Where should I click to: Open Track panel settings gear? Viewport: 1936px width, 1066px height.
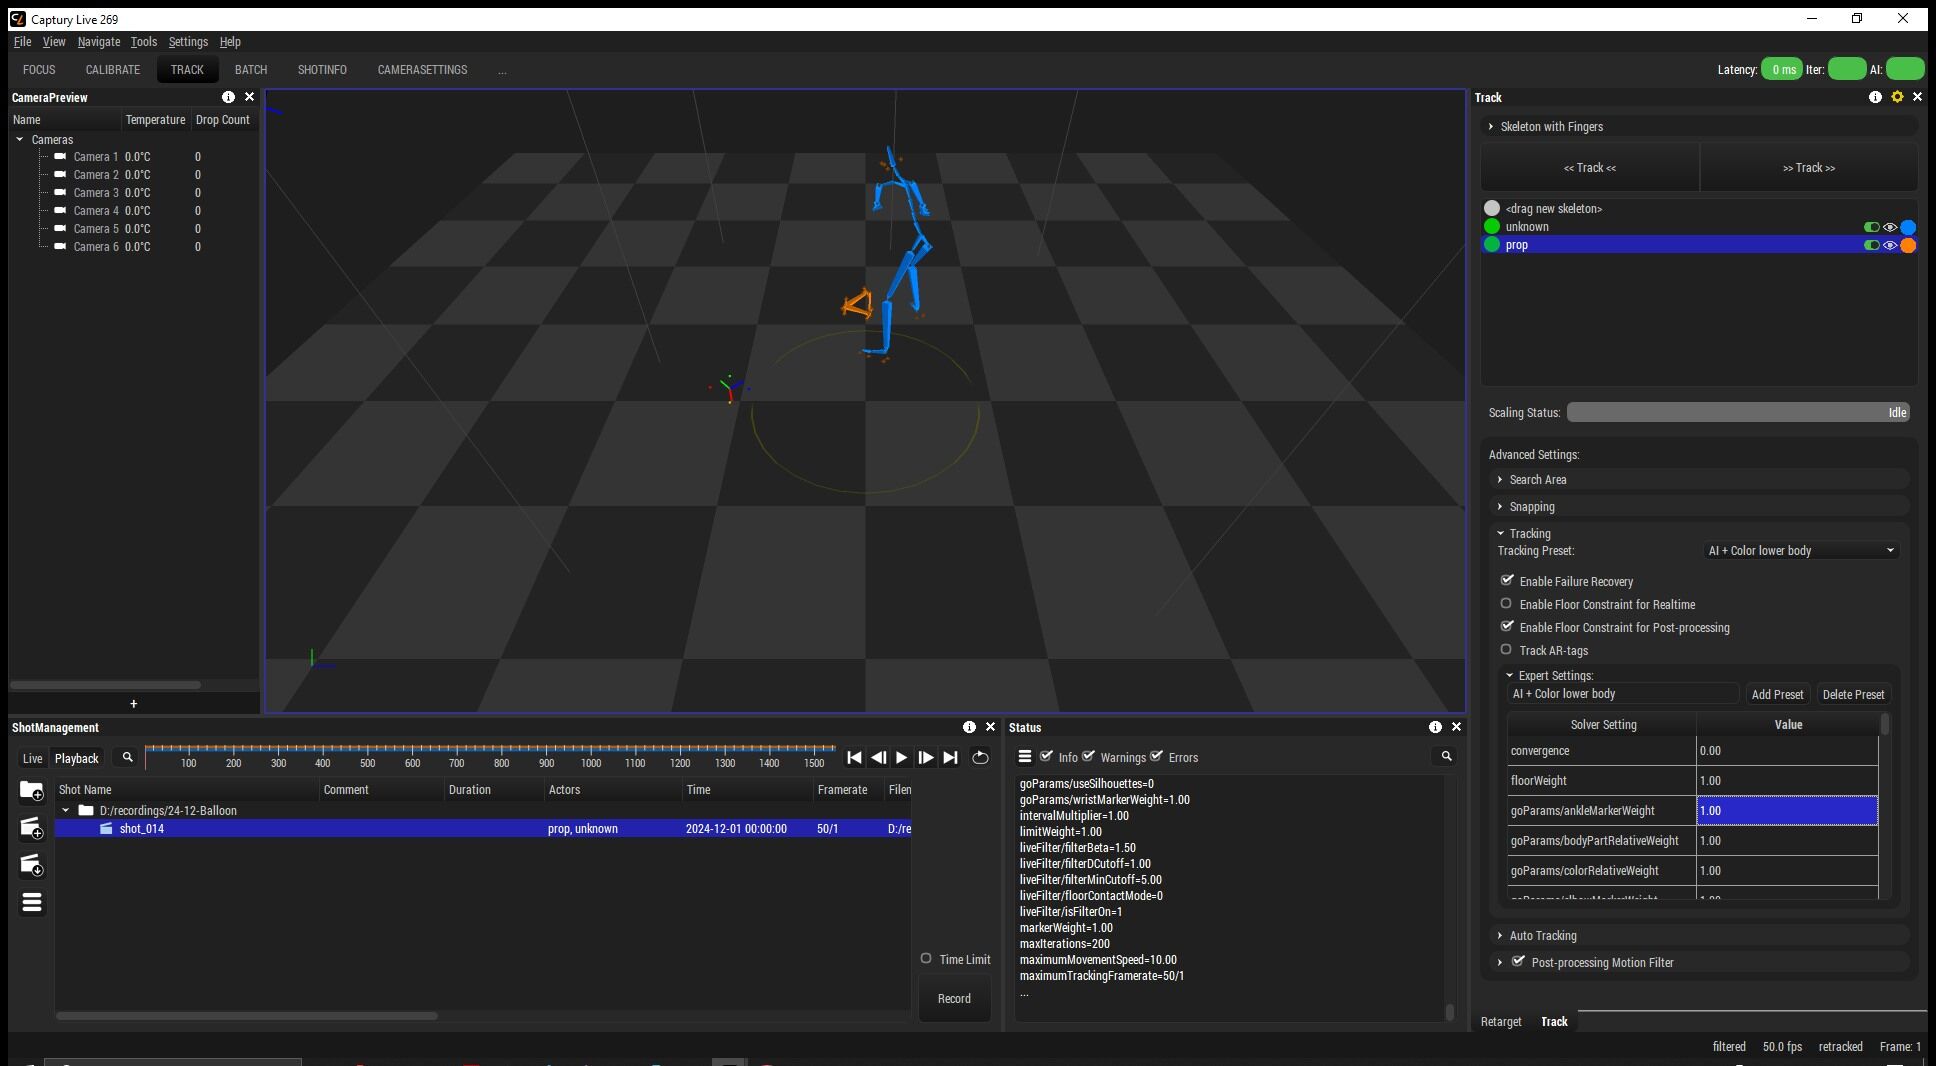1896,97
